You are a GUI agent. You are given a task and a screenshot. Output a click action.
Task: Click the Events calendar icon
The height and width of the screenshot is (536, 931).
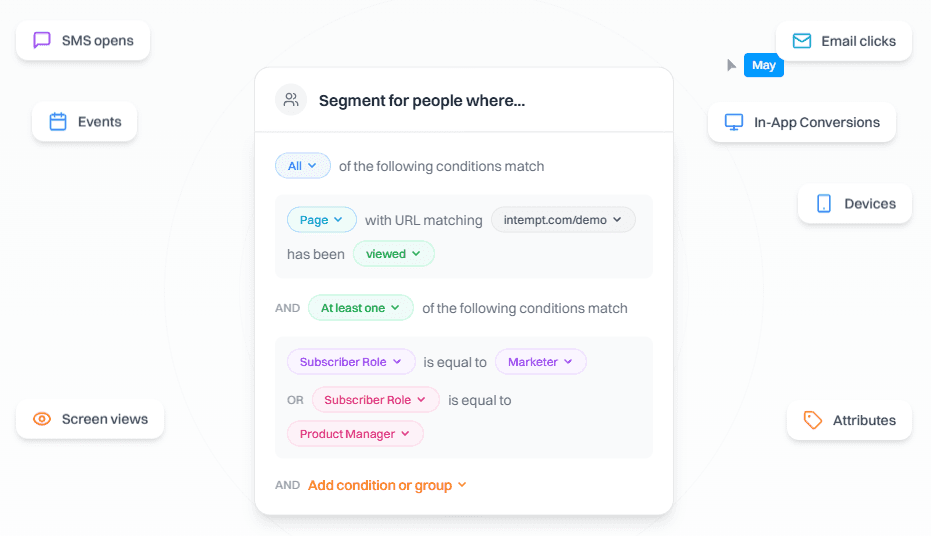tap(58, 122)
